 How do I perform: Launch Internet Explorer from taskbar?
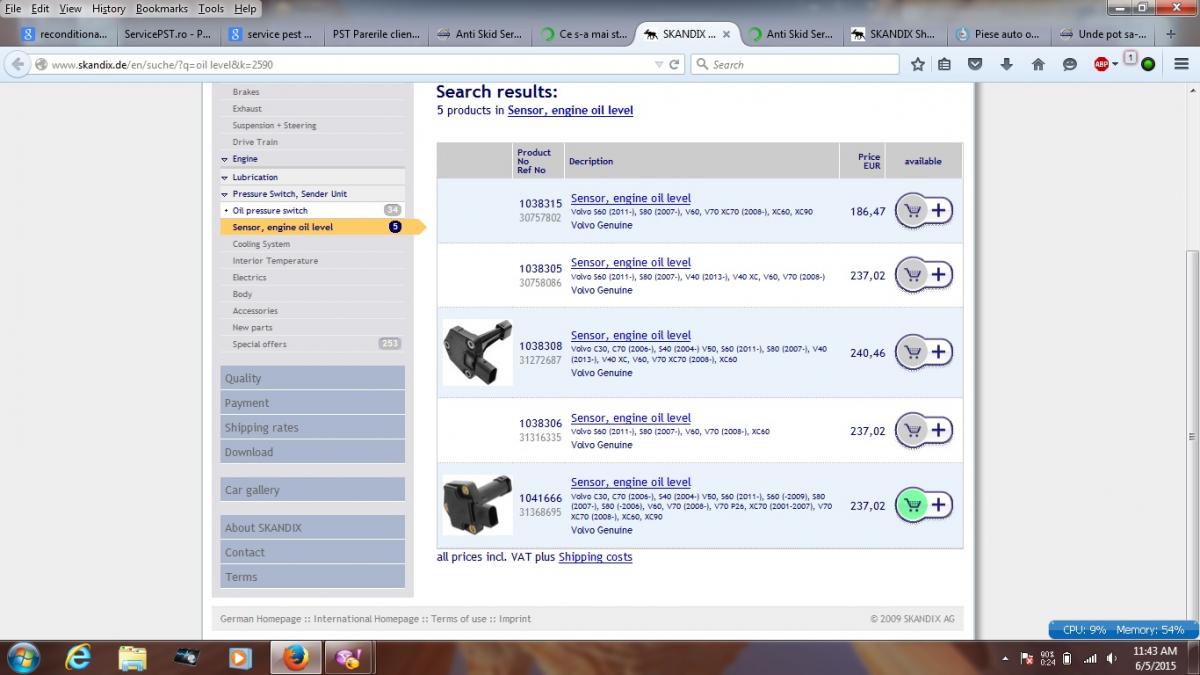(78, 657)
